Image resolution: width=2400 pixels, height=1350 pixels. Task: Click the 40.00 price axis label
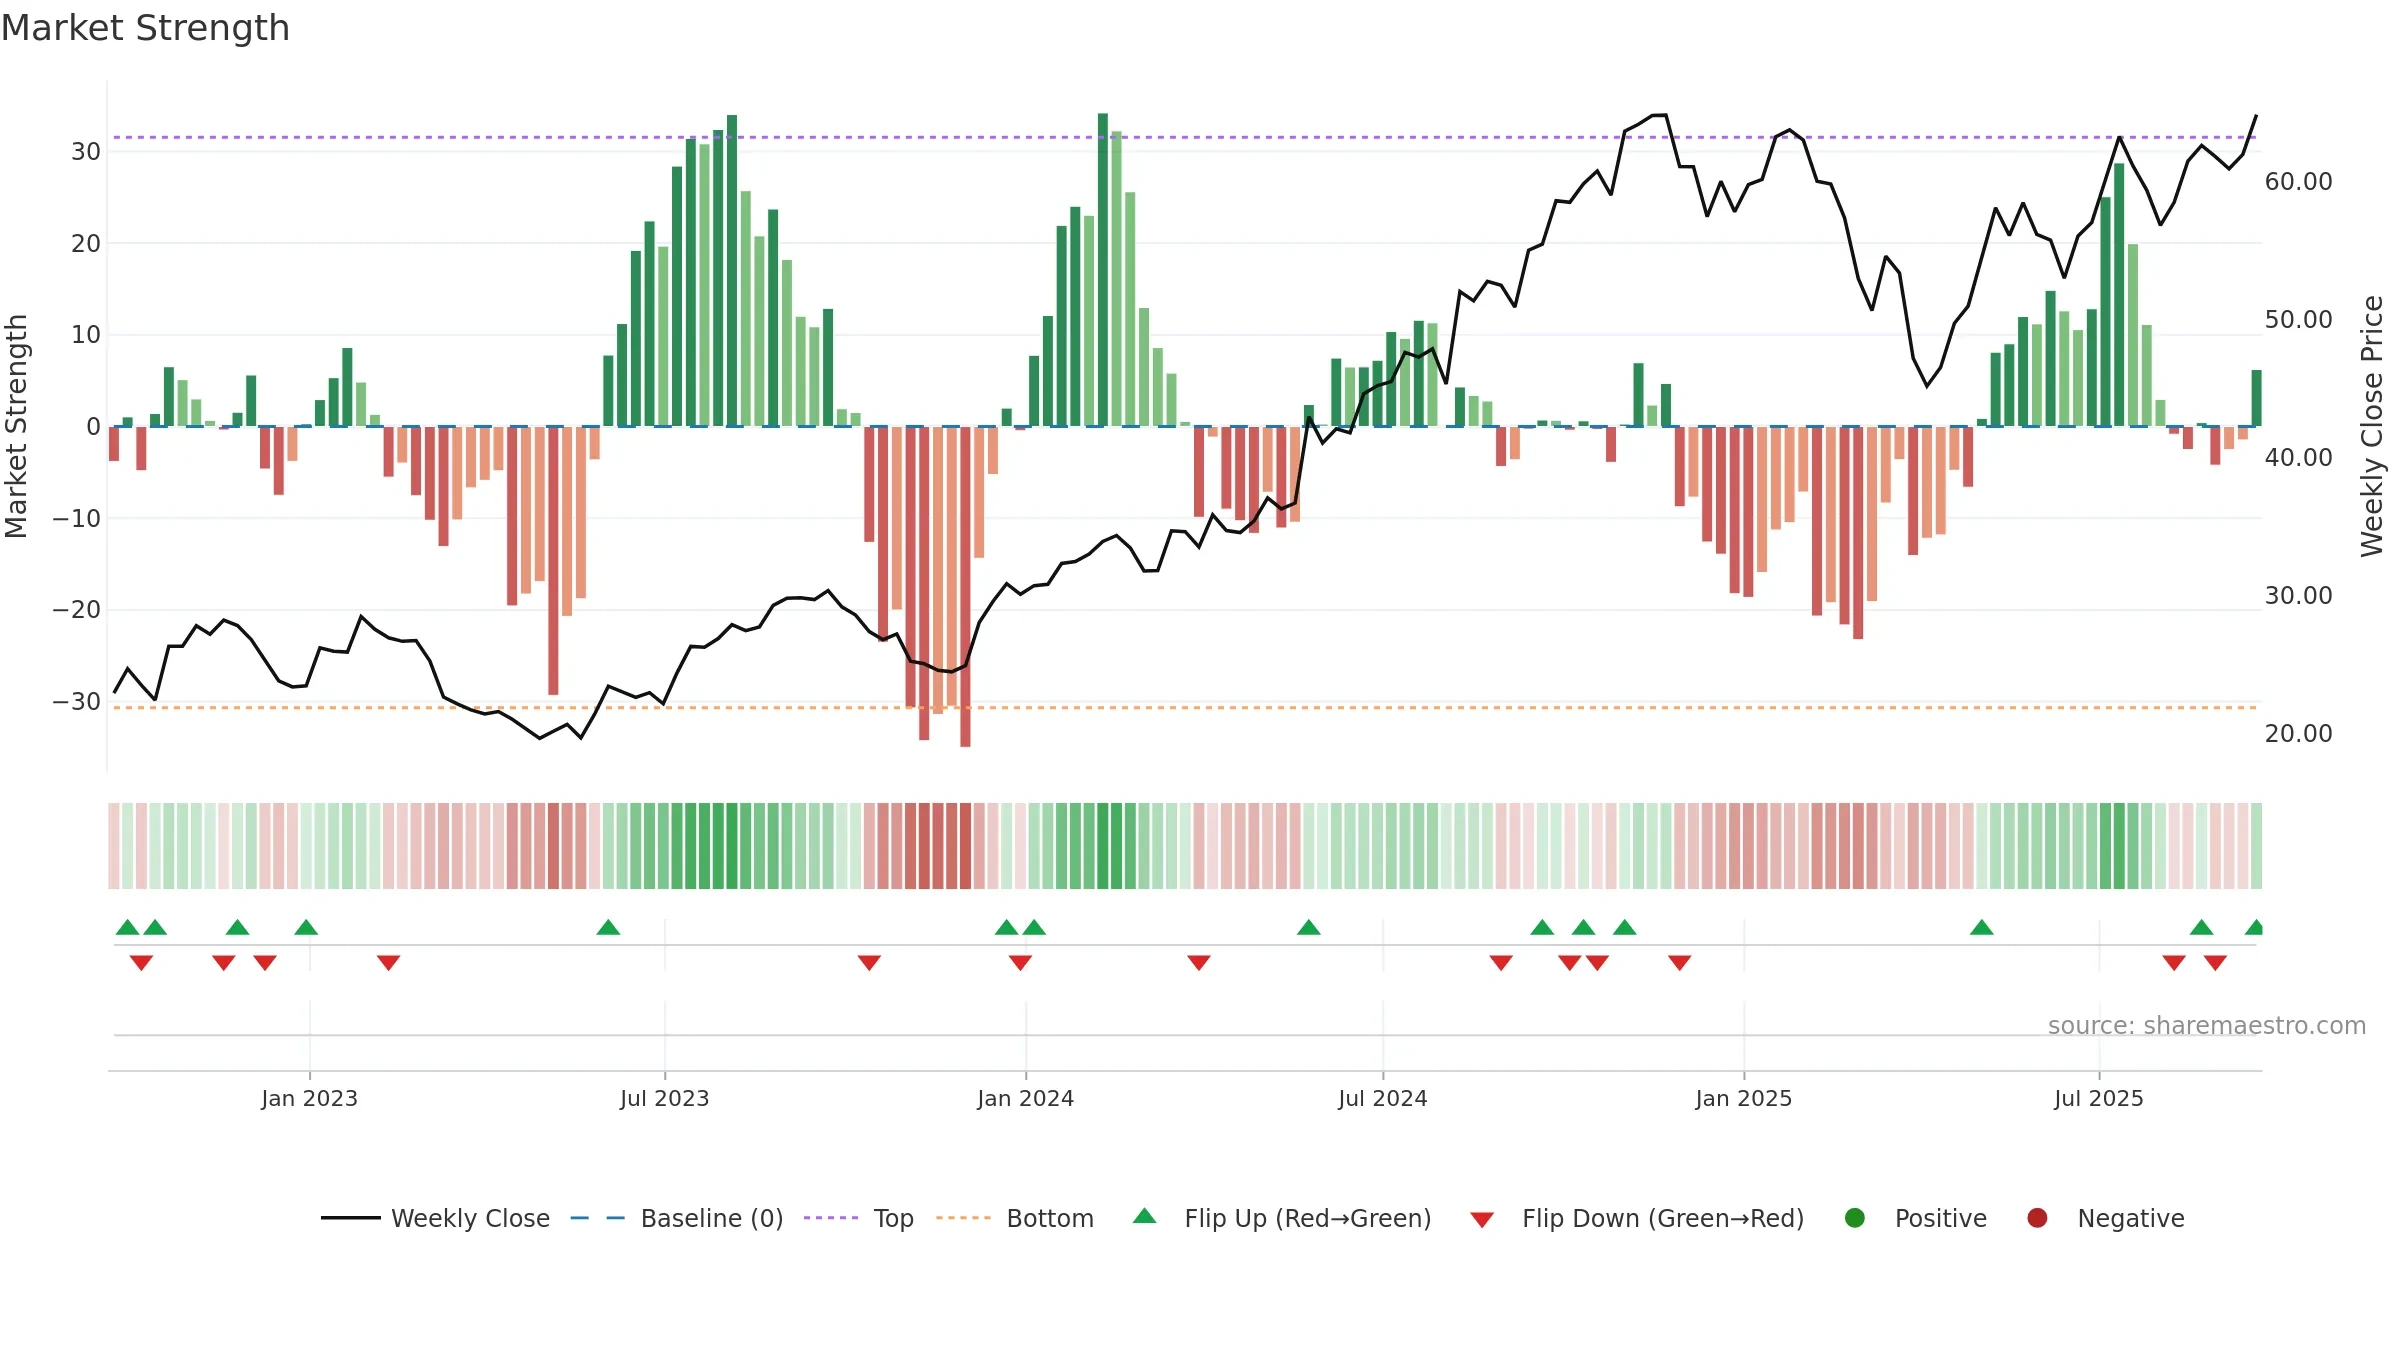click(x=2298, y=458)
